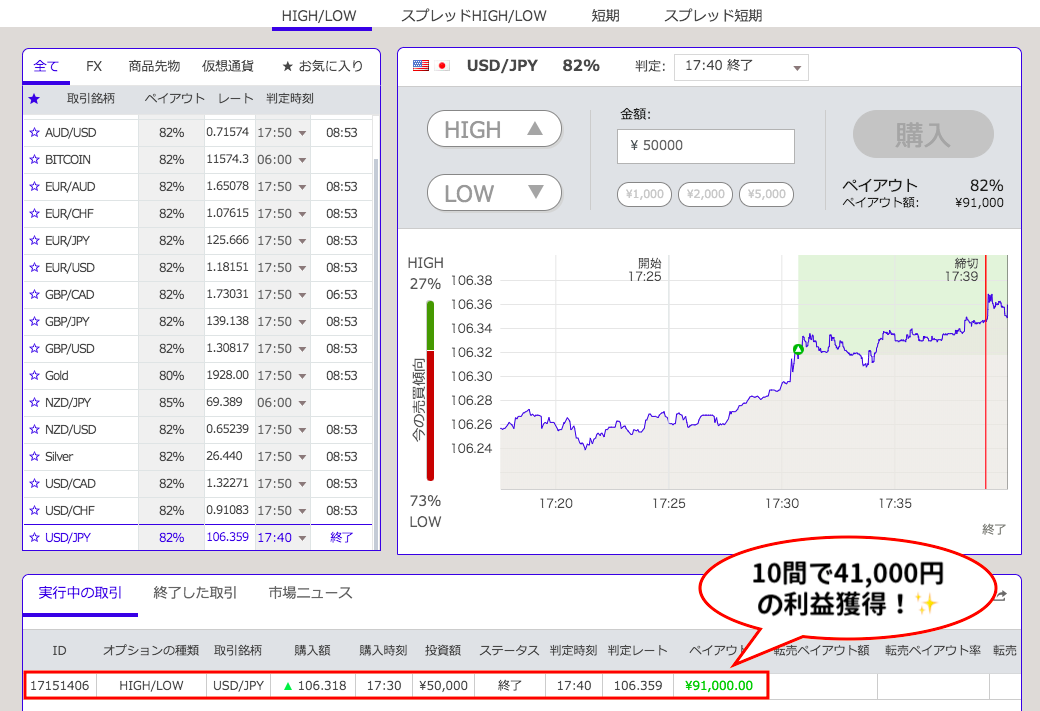Click the share icon in trades panel

[1000, 595]
